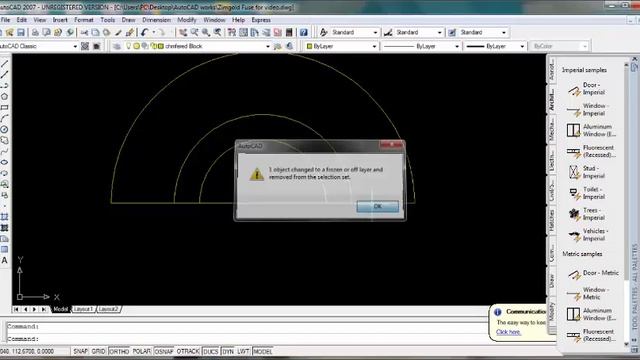This screenshot has height=360, width=640.
Task: Click OK in the AutoCAD warning dialog
Action: point(378,206)
